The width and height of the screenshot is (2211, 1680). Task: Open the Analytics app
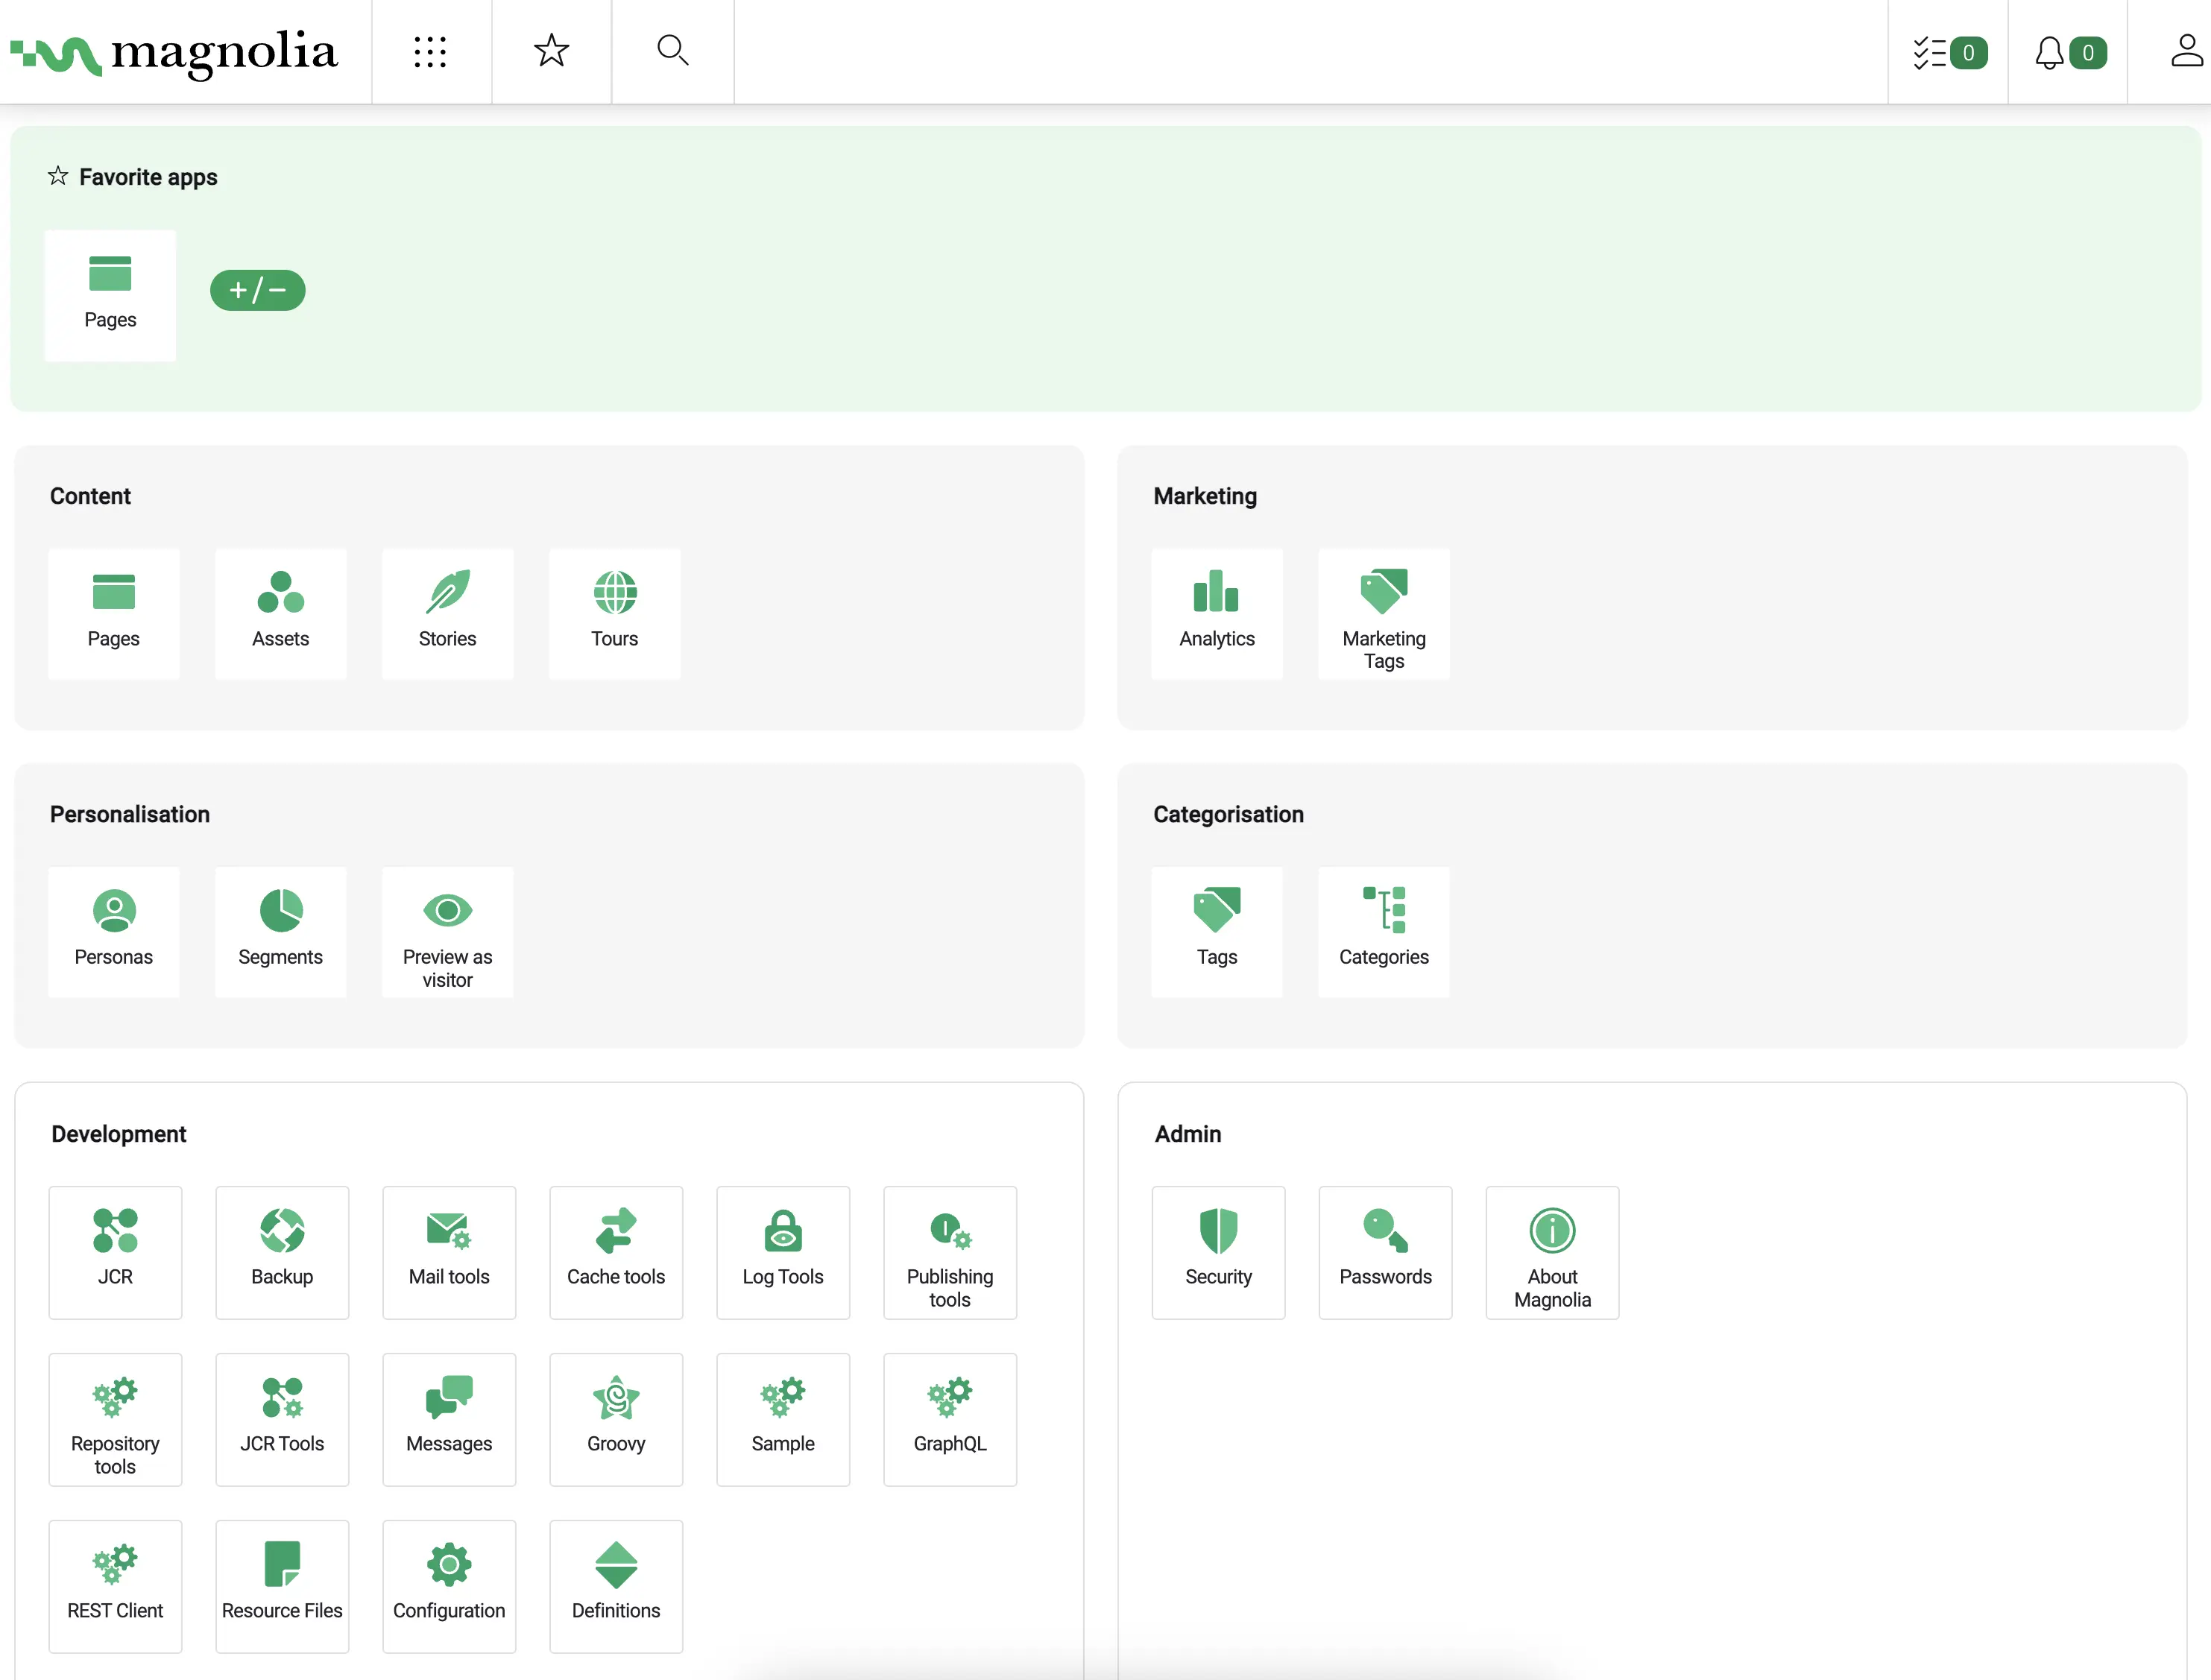pyautogui.click(x=1217, y=614)
